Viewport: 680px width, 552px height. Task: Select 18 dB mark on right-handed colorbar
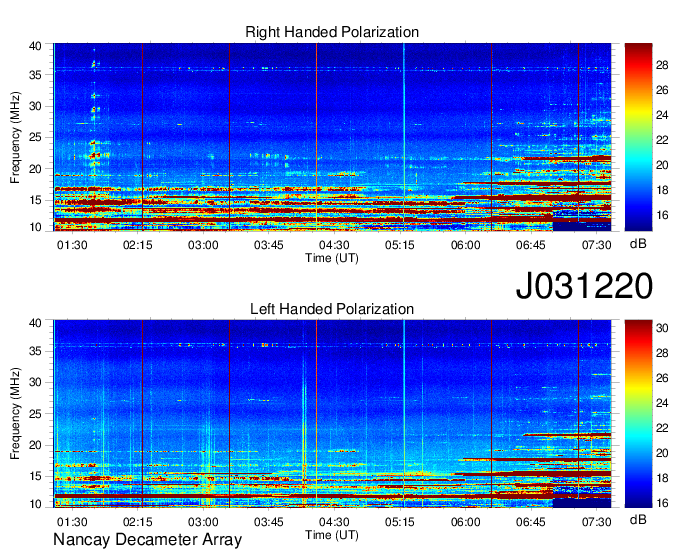point(662,190)
